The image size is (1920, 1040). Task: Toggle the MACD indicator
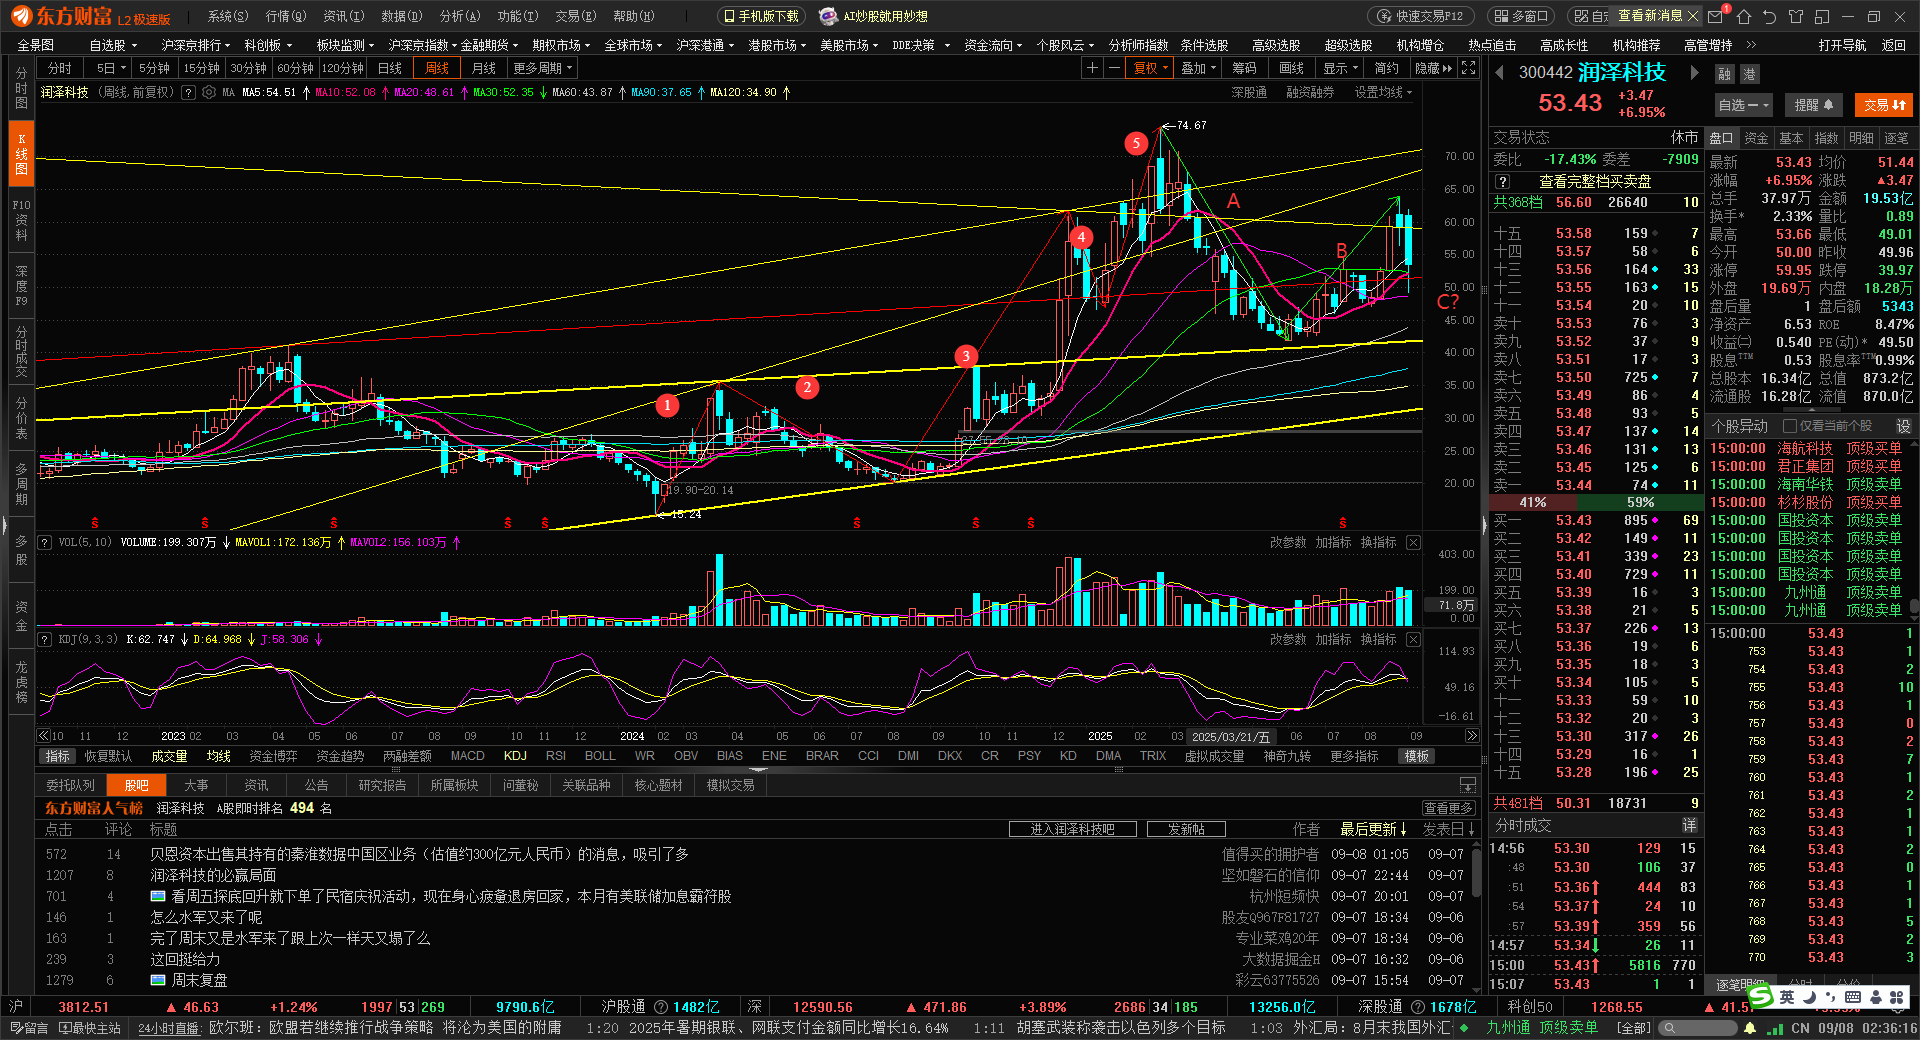[x=467, y=756]
